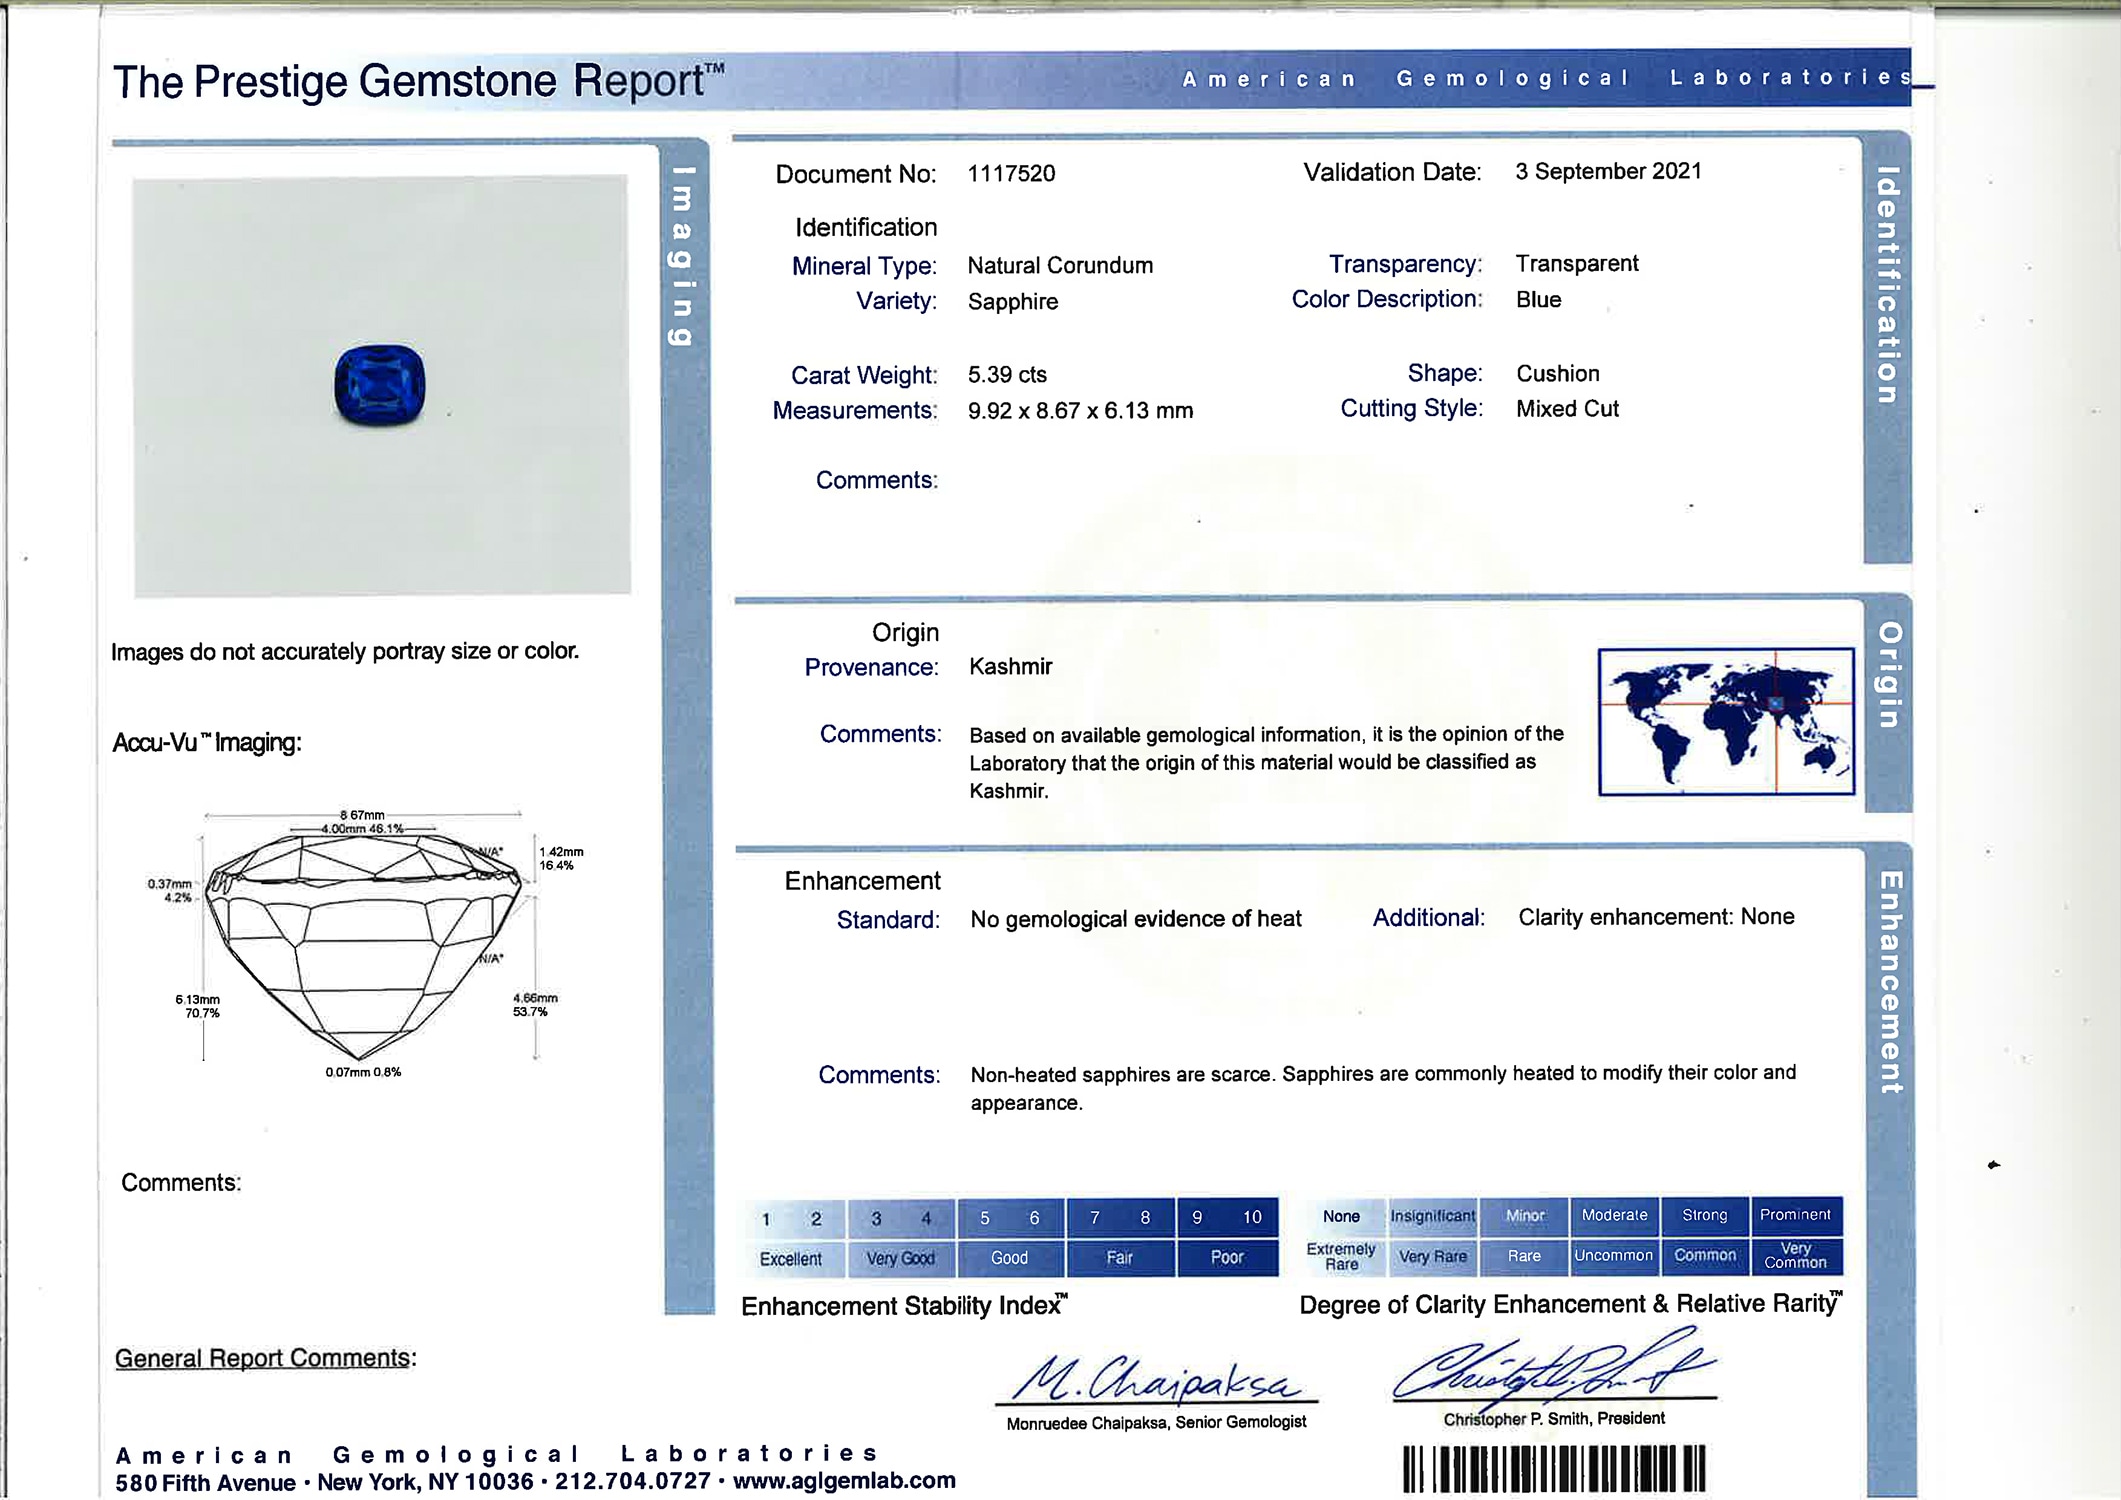Click the Extremely Rare rarity cell
The image size is (2121, 1500).
click(x=1341, y=1256)
